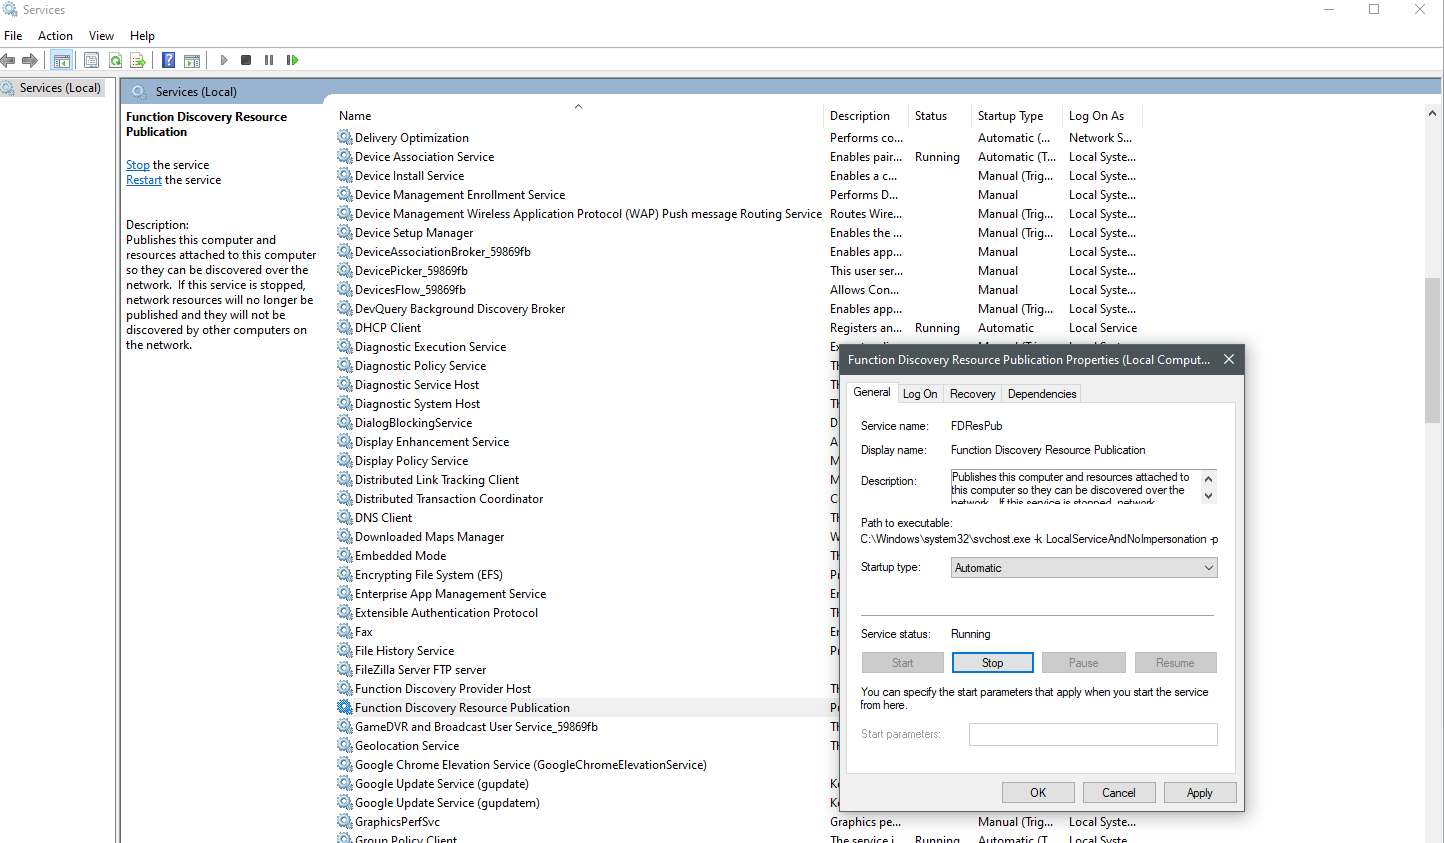Viewport: 1444px width, 843px height.
Task: Click the Stop Service toolbar icon
Action: tap(246, 60)
